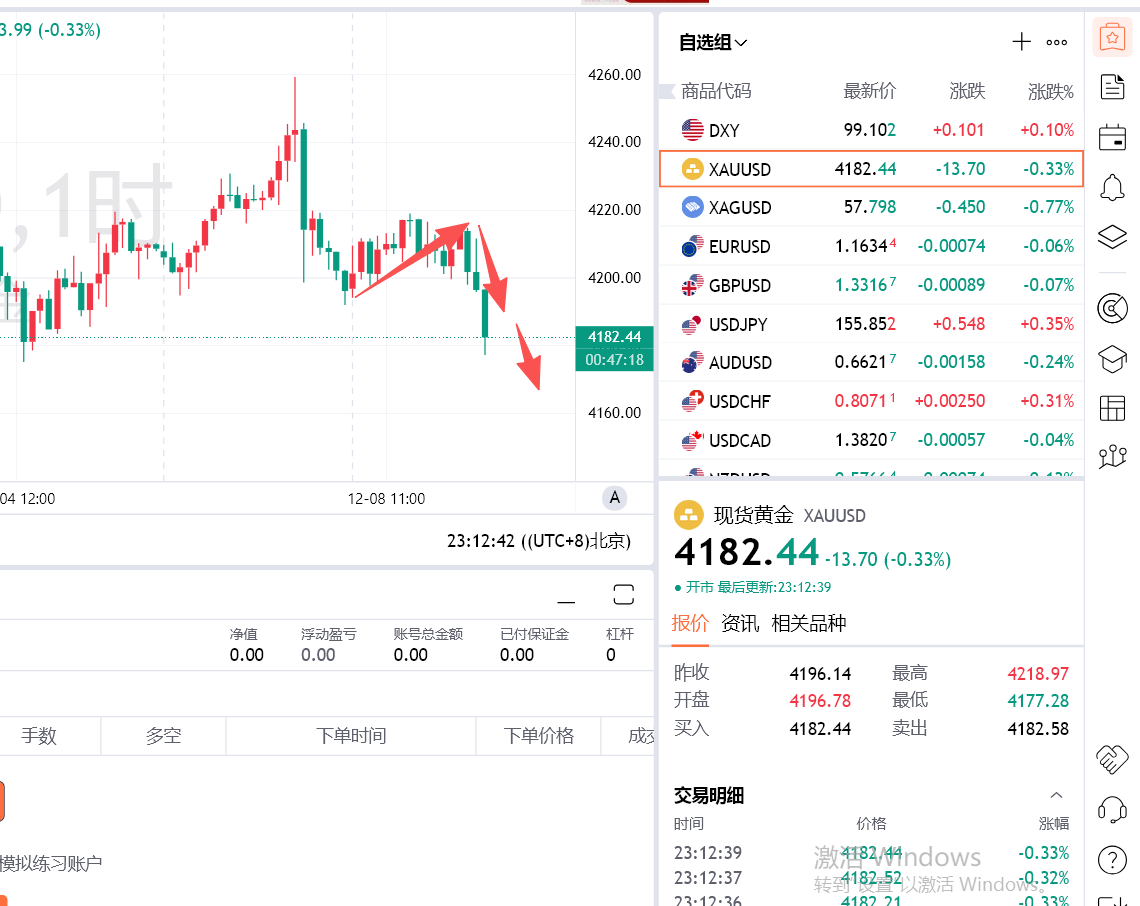Toggle auto scale A button on chart
Image resolution: width=1140 pixels, height=906 pixels.
(x=614, y=498)
